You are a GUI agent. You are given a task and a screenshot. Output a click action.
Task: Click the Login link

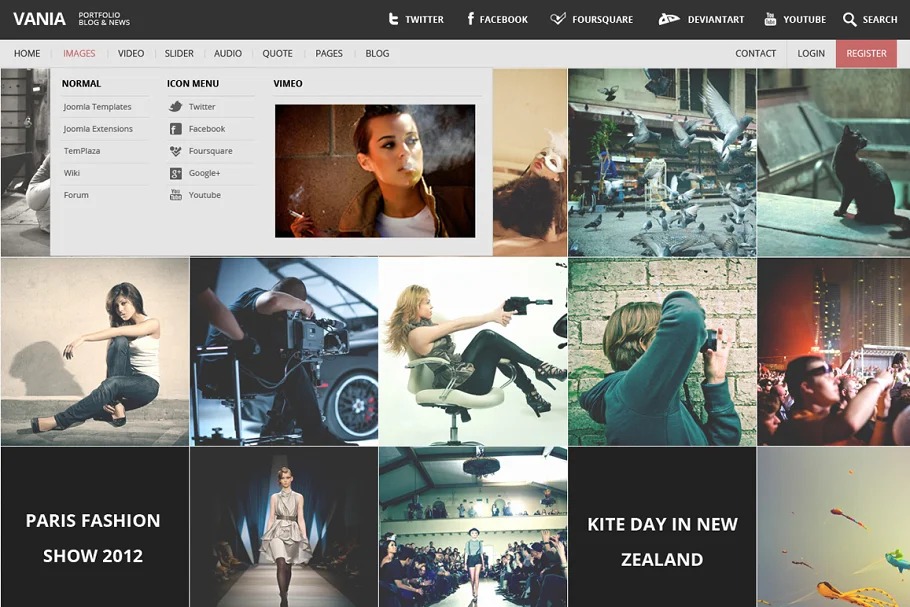(811, 54)
